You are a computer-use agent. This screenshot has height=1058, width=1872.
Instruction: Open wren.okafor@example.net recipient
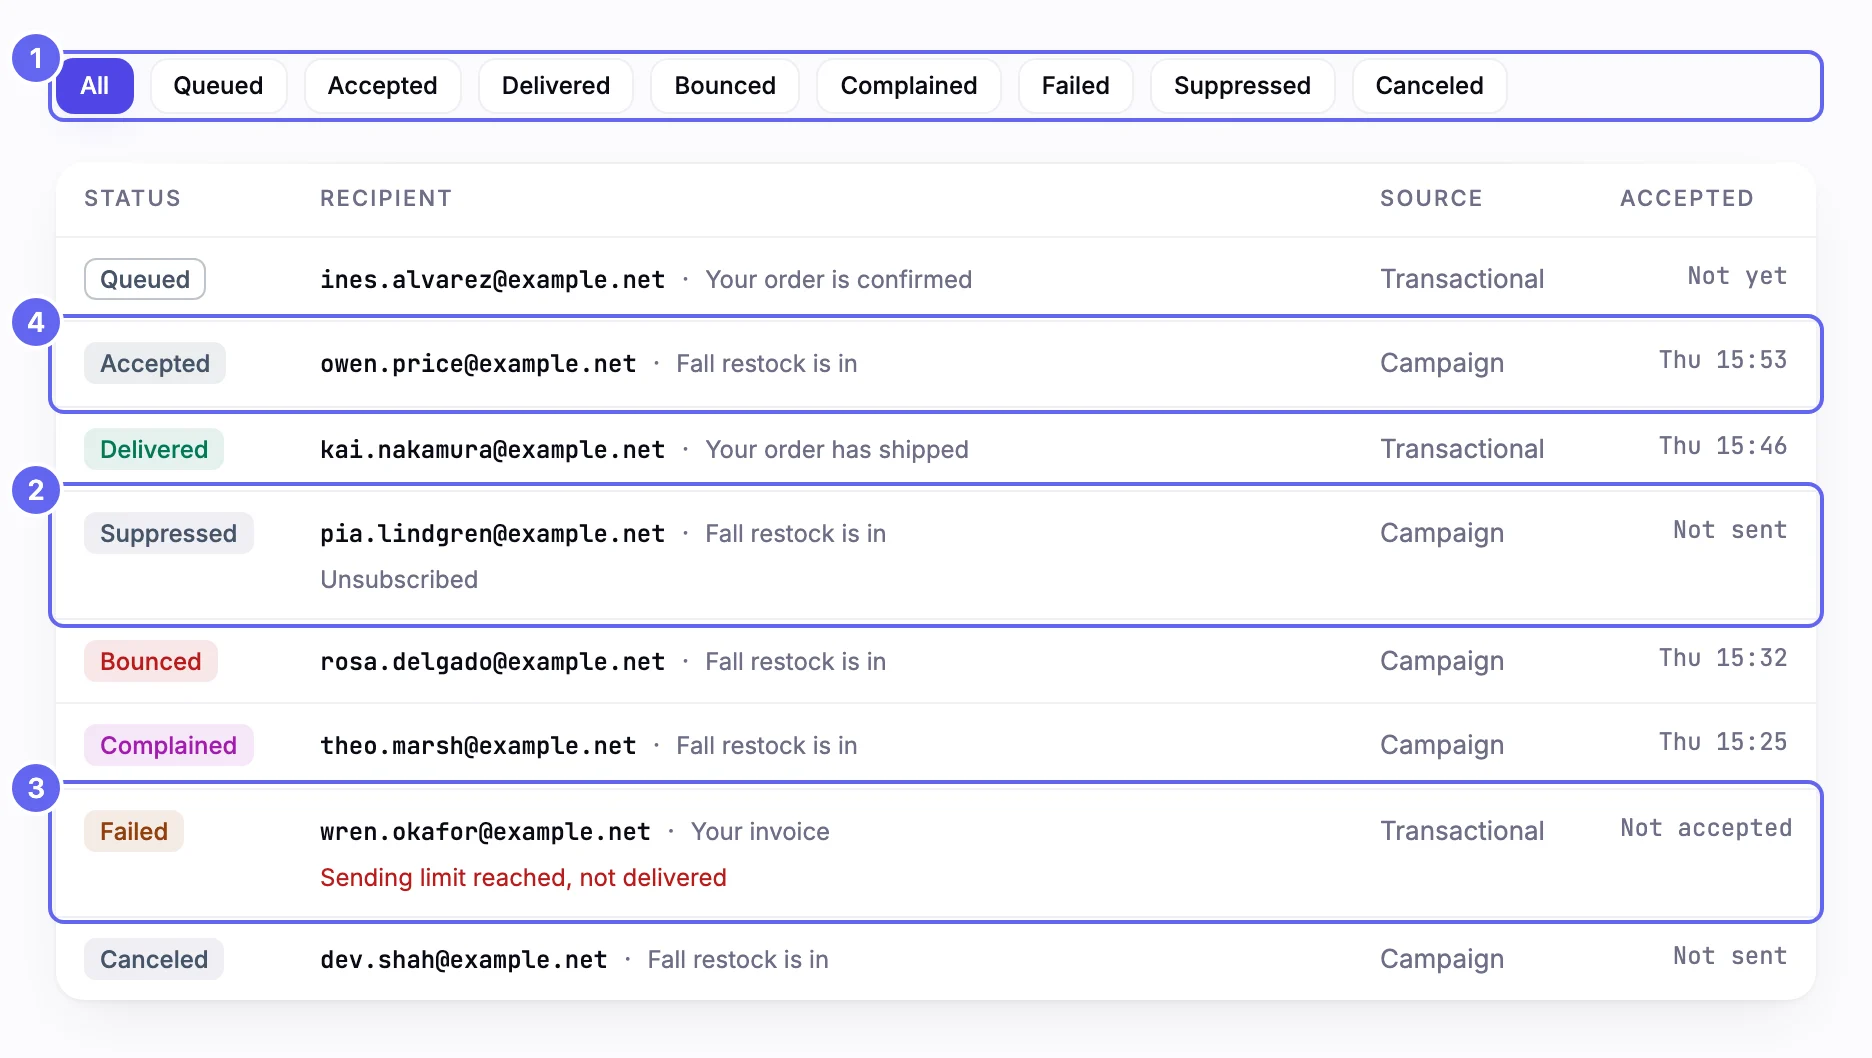pyautogui.click(x=485, y=831)
